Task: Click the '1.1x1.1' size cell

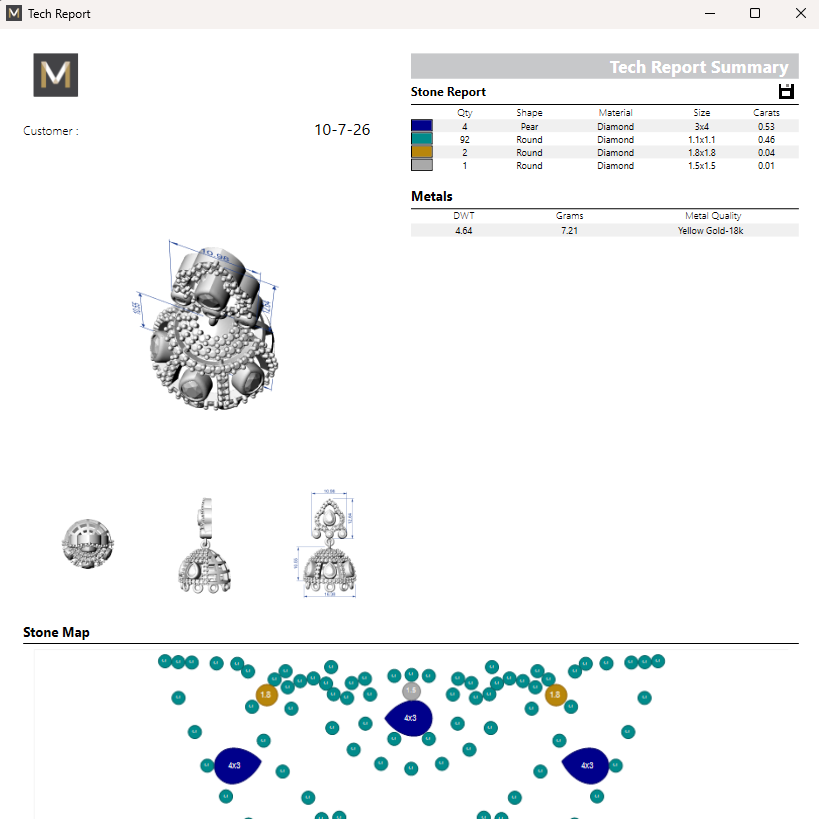Action: [x=701, y=139]
